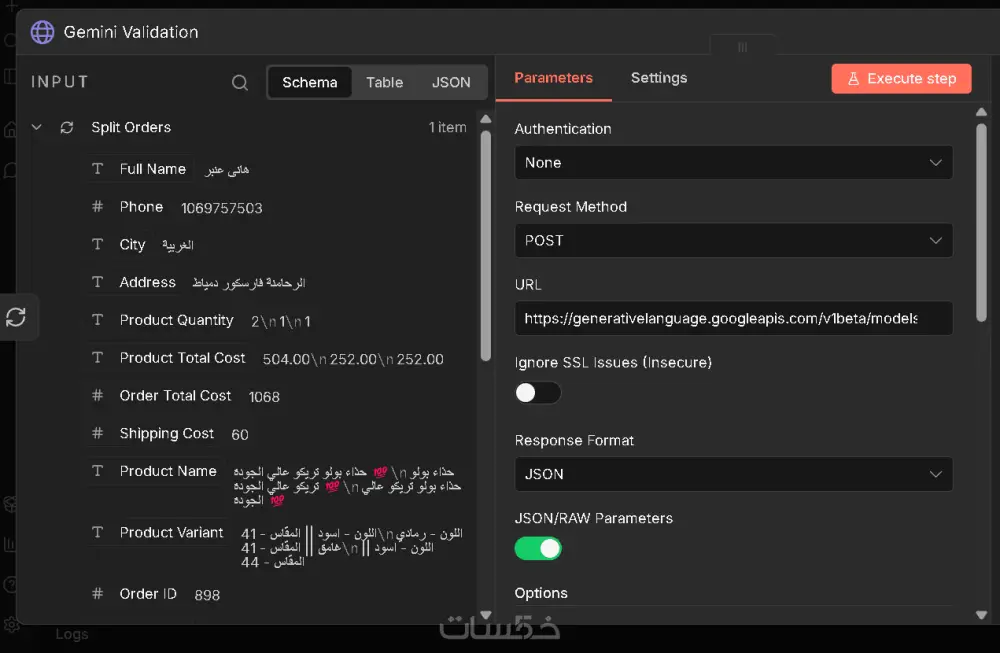Click the Gemini Validation globe icon
The width and height of the screenshot is (1000, 653).
click(43, 32)
